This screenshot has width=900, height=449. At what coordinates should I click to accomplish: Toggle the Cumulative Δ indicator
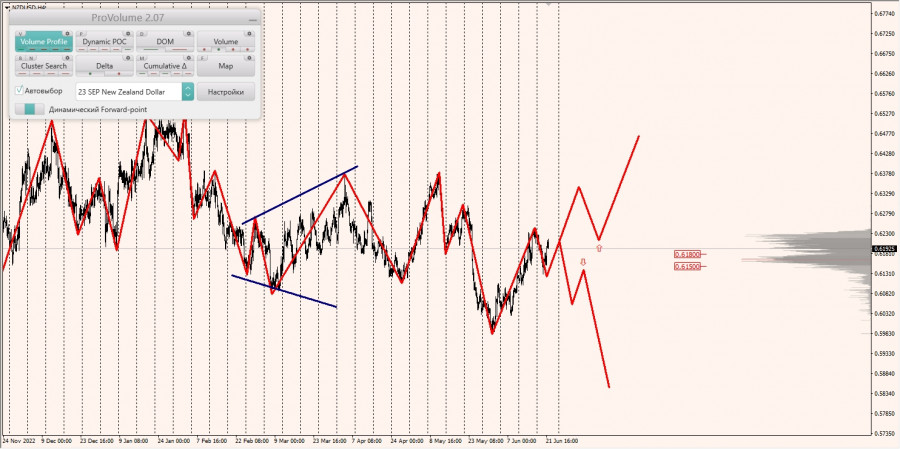(165, 65)
